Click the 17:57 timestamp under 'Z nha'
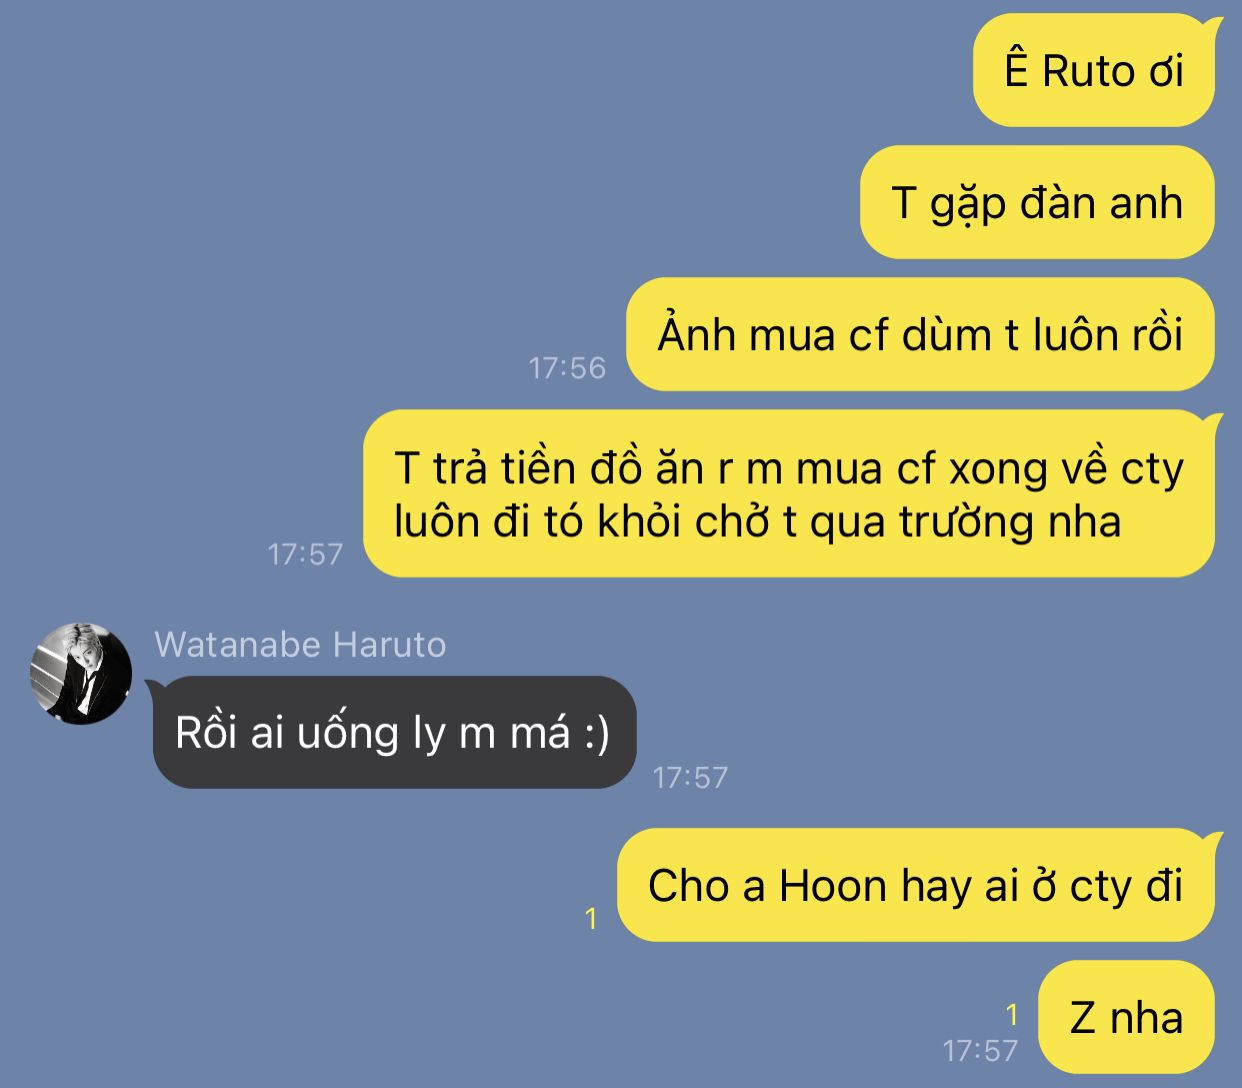The height and width of the screenshot is (1088, 1242). click(980, 1050)
